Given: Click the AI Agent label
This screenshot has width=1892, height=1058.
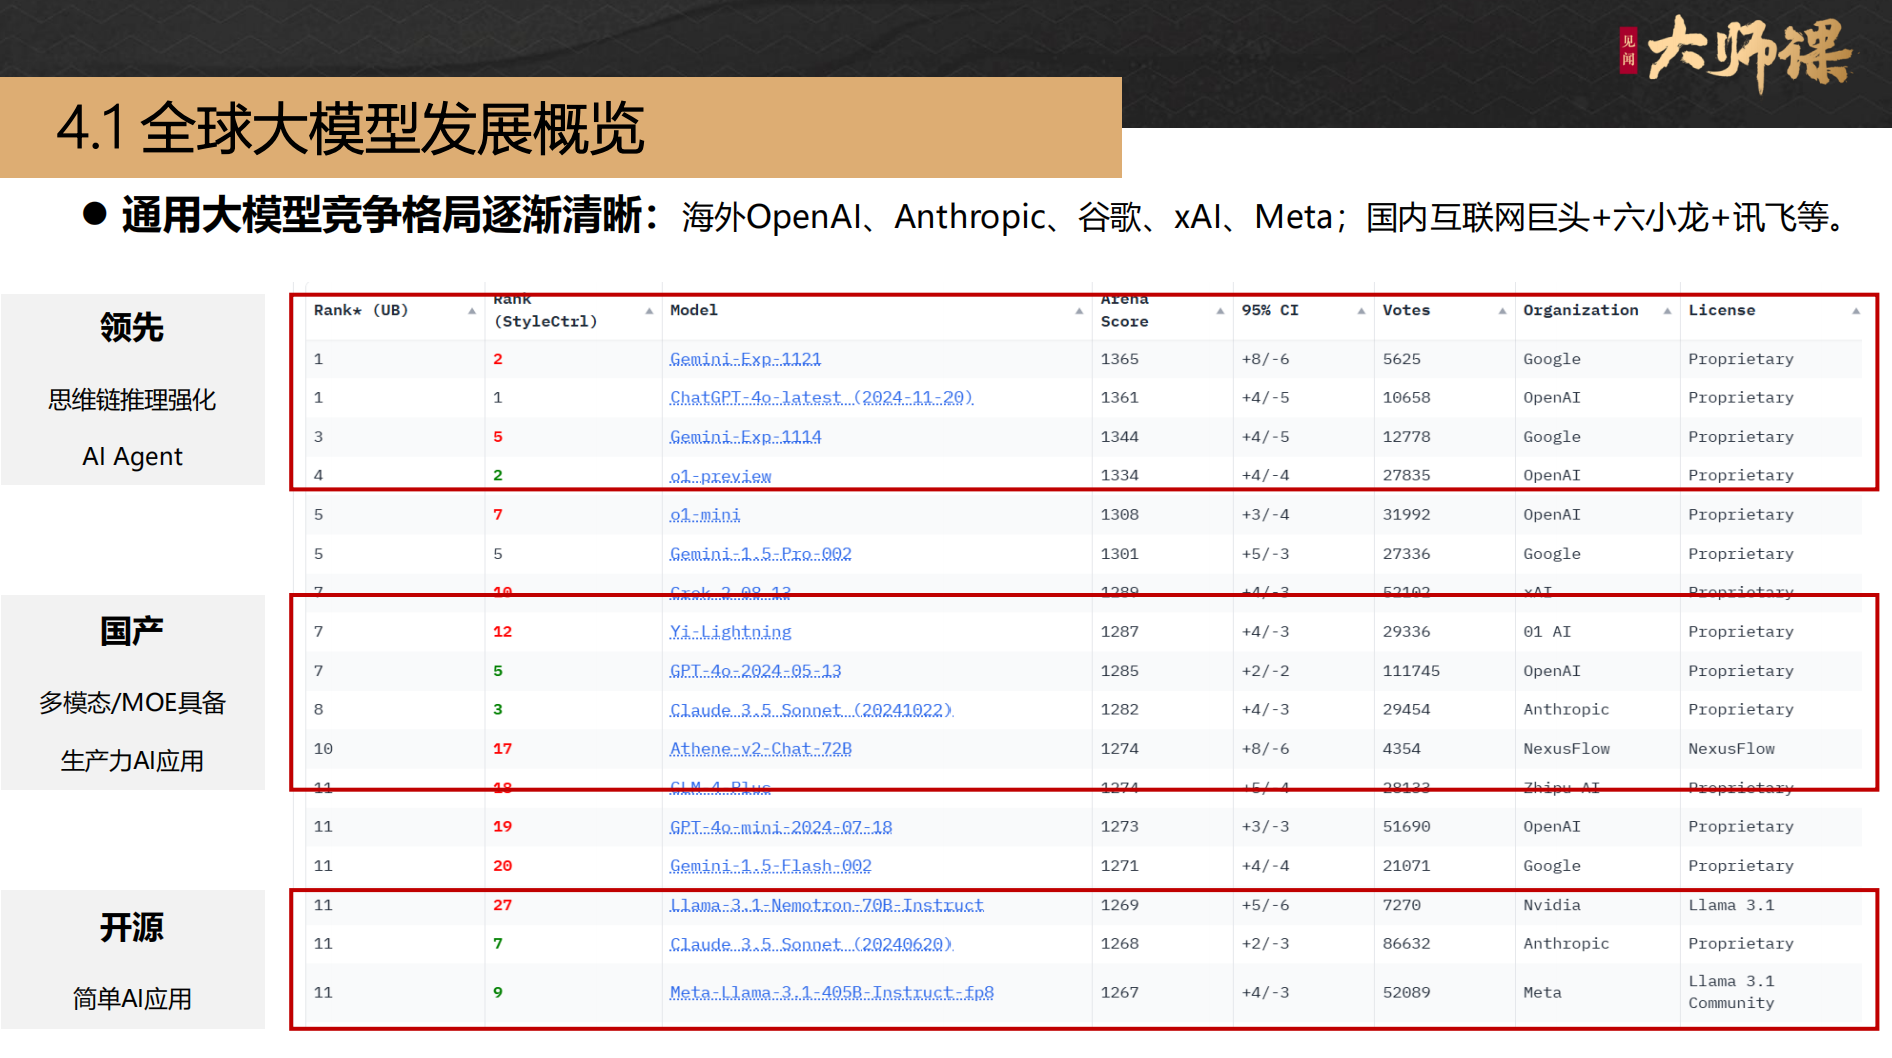Looking at the screenshot, I should [132, 457].
